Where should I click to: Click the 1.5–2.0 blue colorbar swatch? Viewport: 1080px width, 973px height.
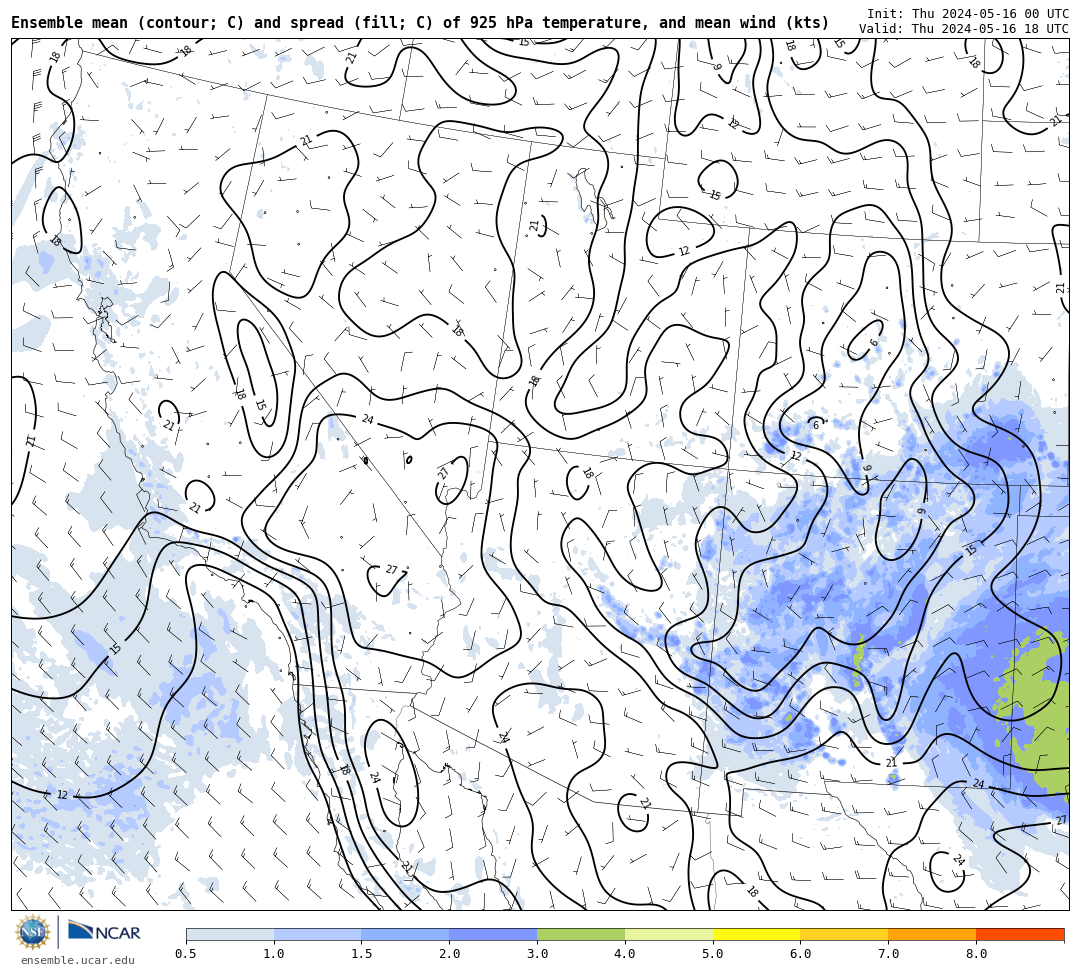406,934
